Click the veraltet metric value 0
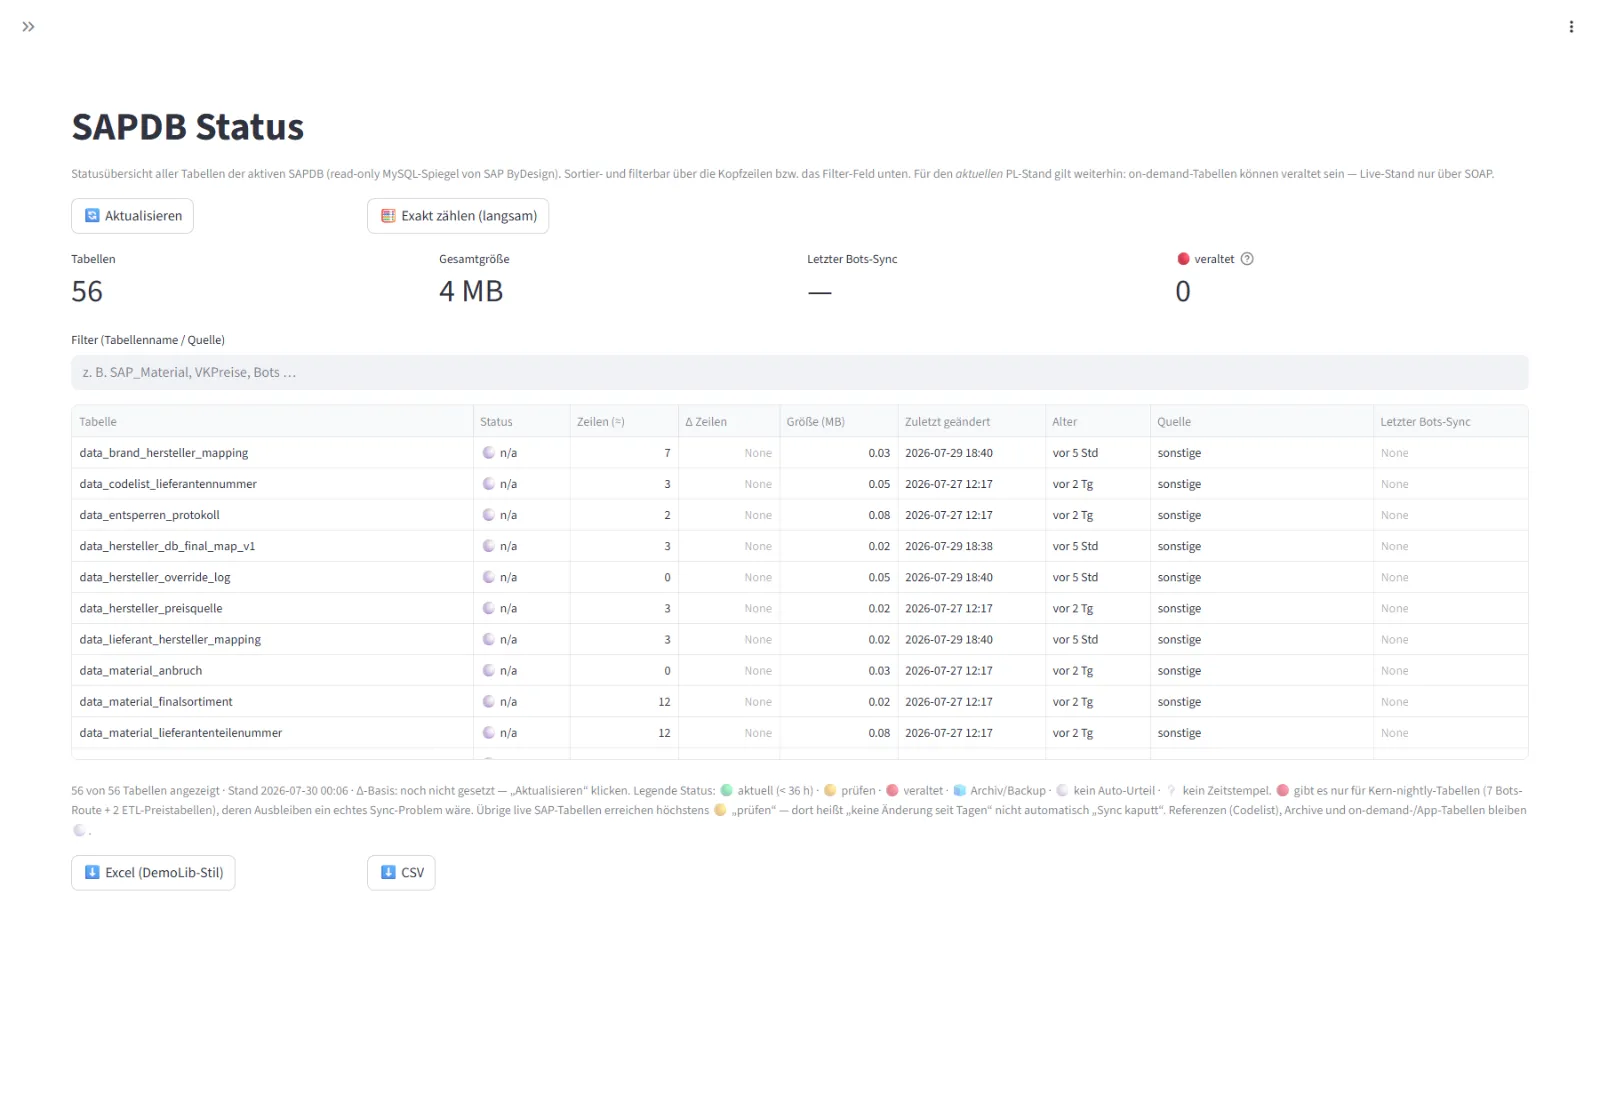1600x1111 pixels. 1183,291
